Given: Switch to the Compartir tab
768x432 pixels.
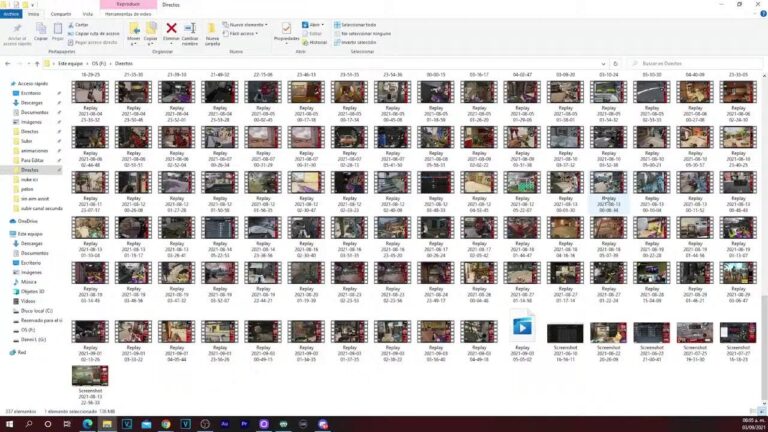Looking at the screenshot, I should pyautogui.click(x=61, y=14).
